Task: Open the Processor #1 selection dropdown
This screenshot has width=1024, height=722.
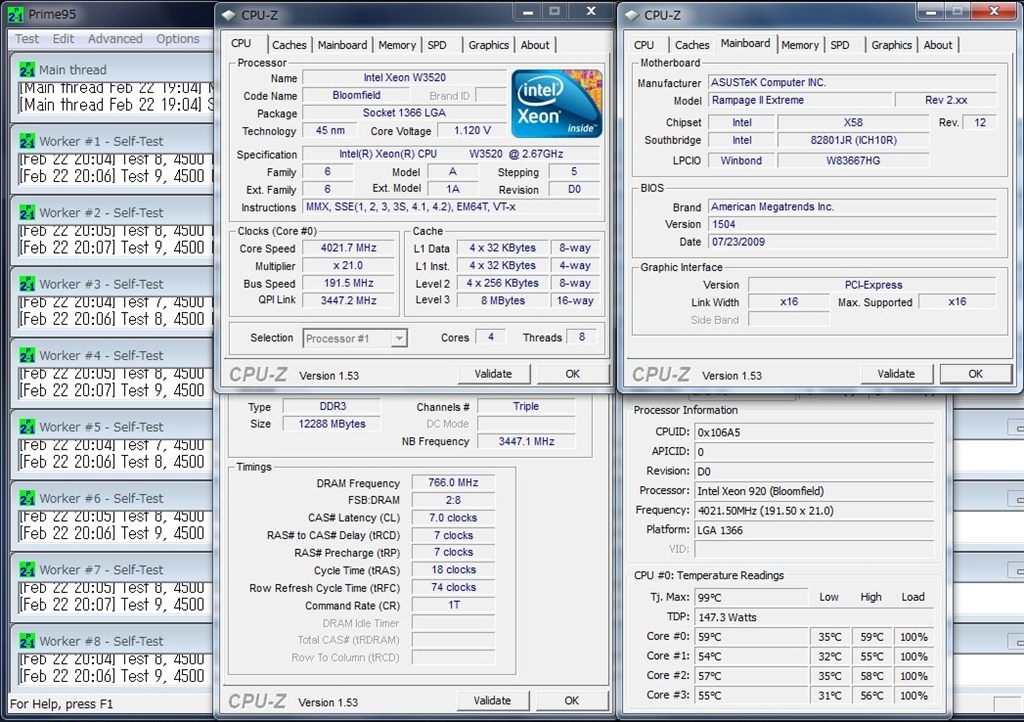Action: click(355, 338)
